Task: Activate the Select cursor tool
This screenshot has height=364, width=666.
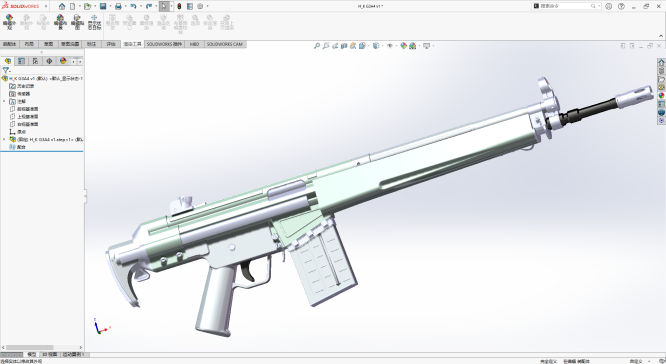Action: point(164,6)
